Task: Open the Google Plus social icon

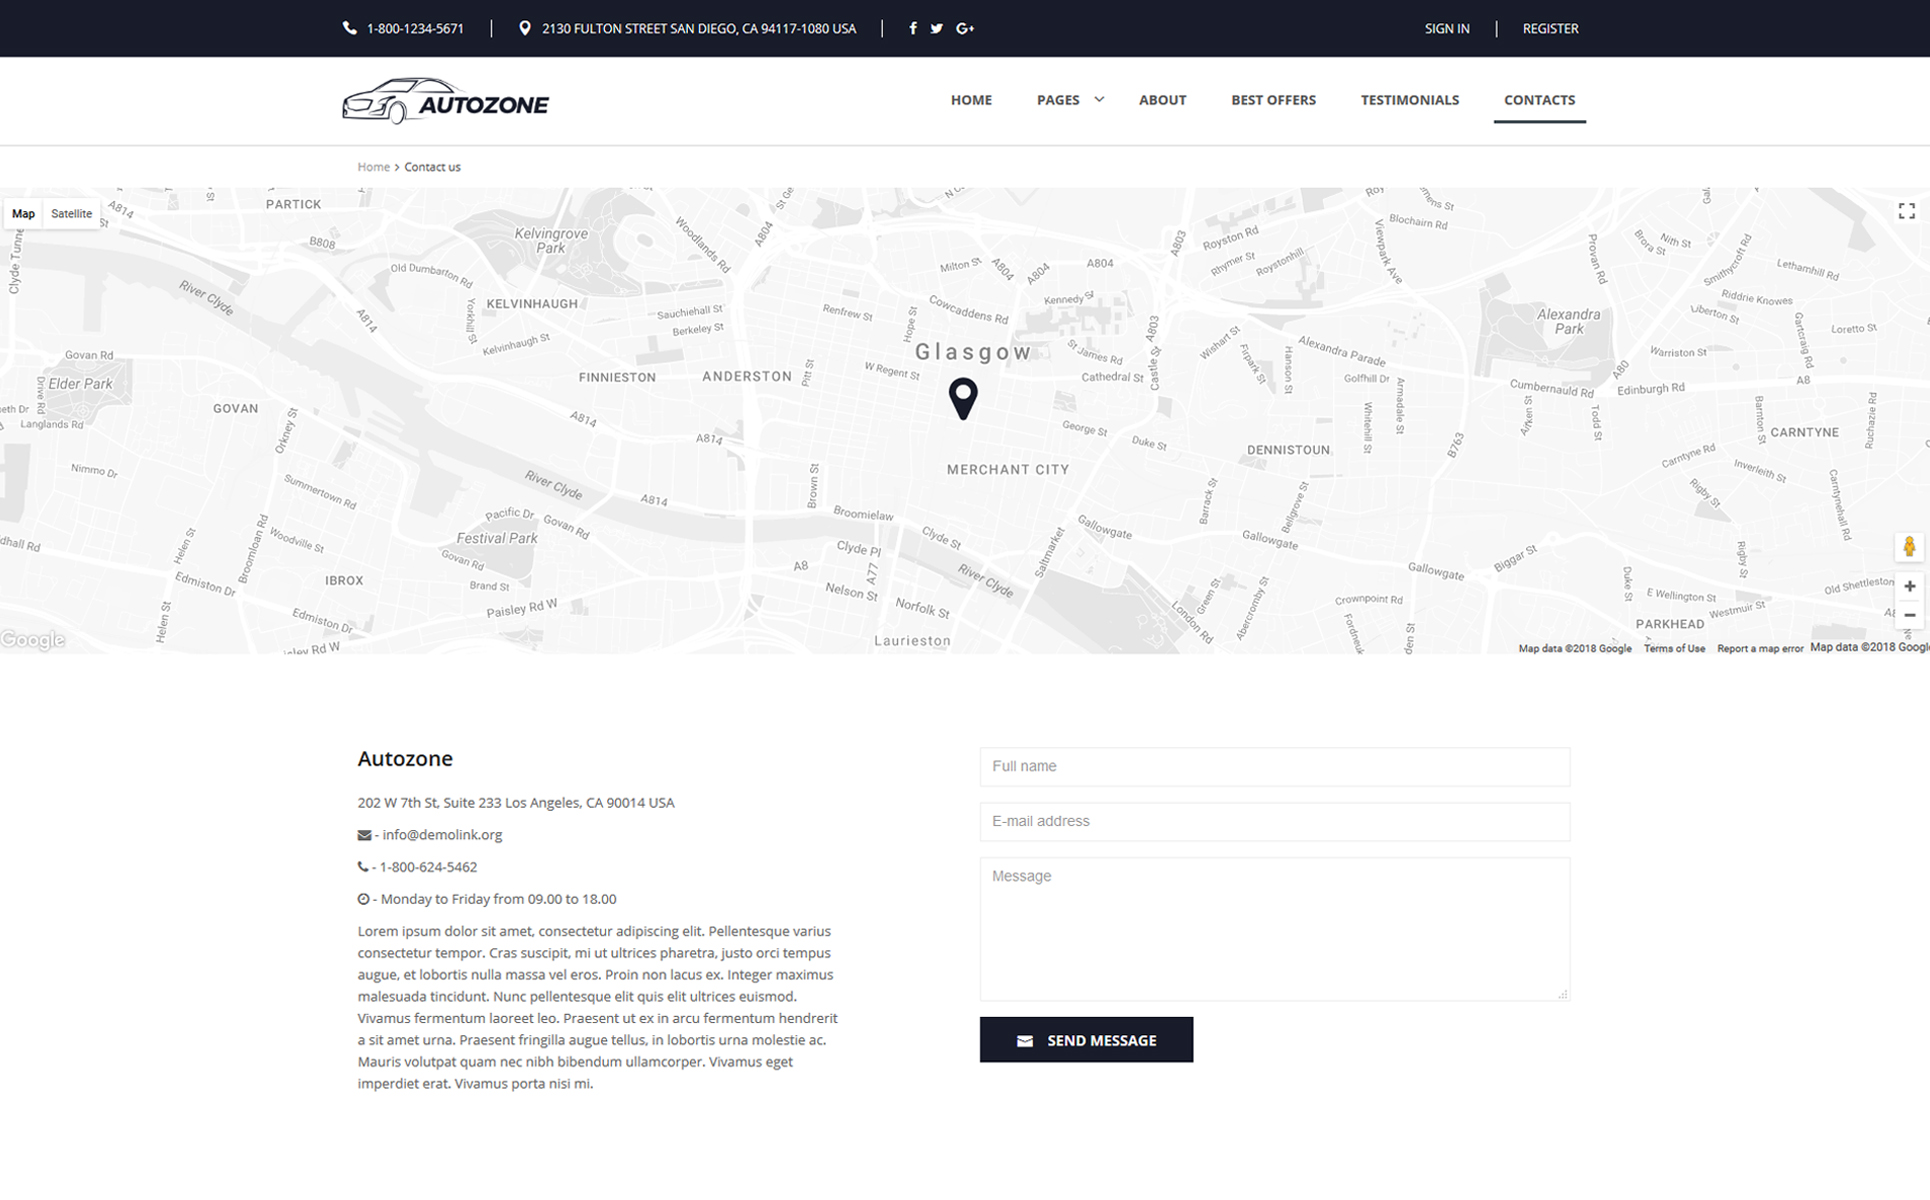Action: [965, 28]
